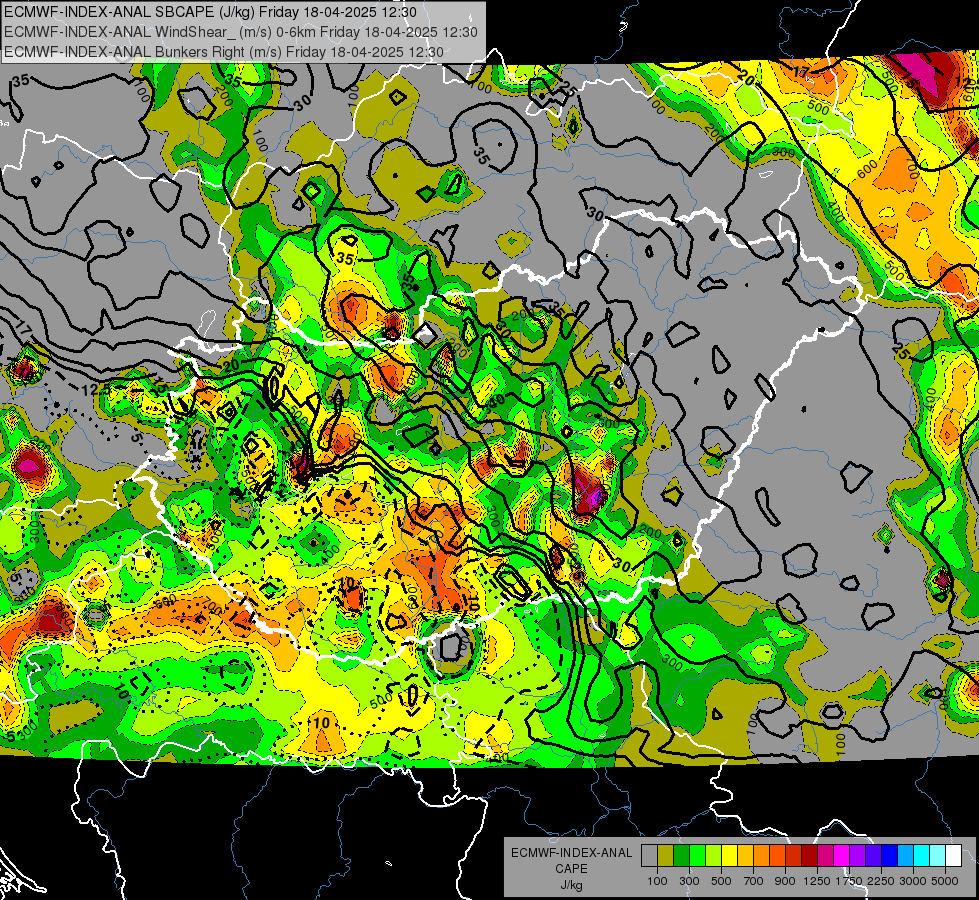
Task: Click the CAPE label in the legend
Action: point(571,868)
